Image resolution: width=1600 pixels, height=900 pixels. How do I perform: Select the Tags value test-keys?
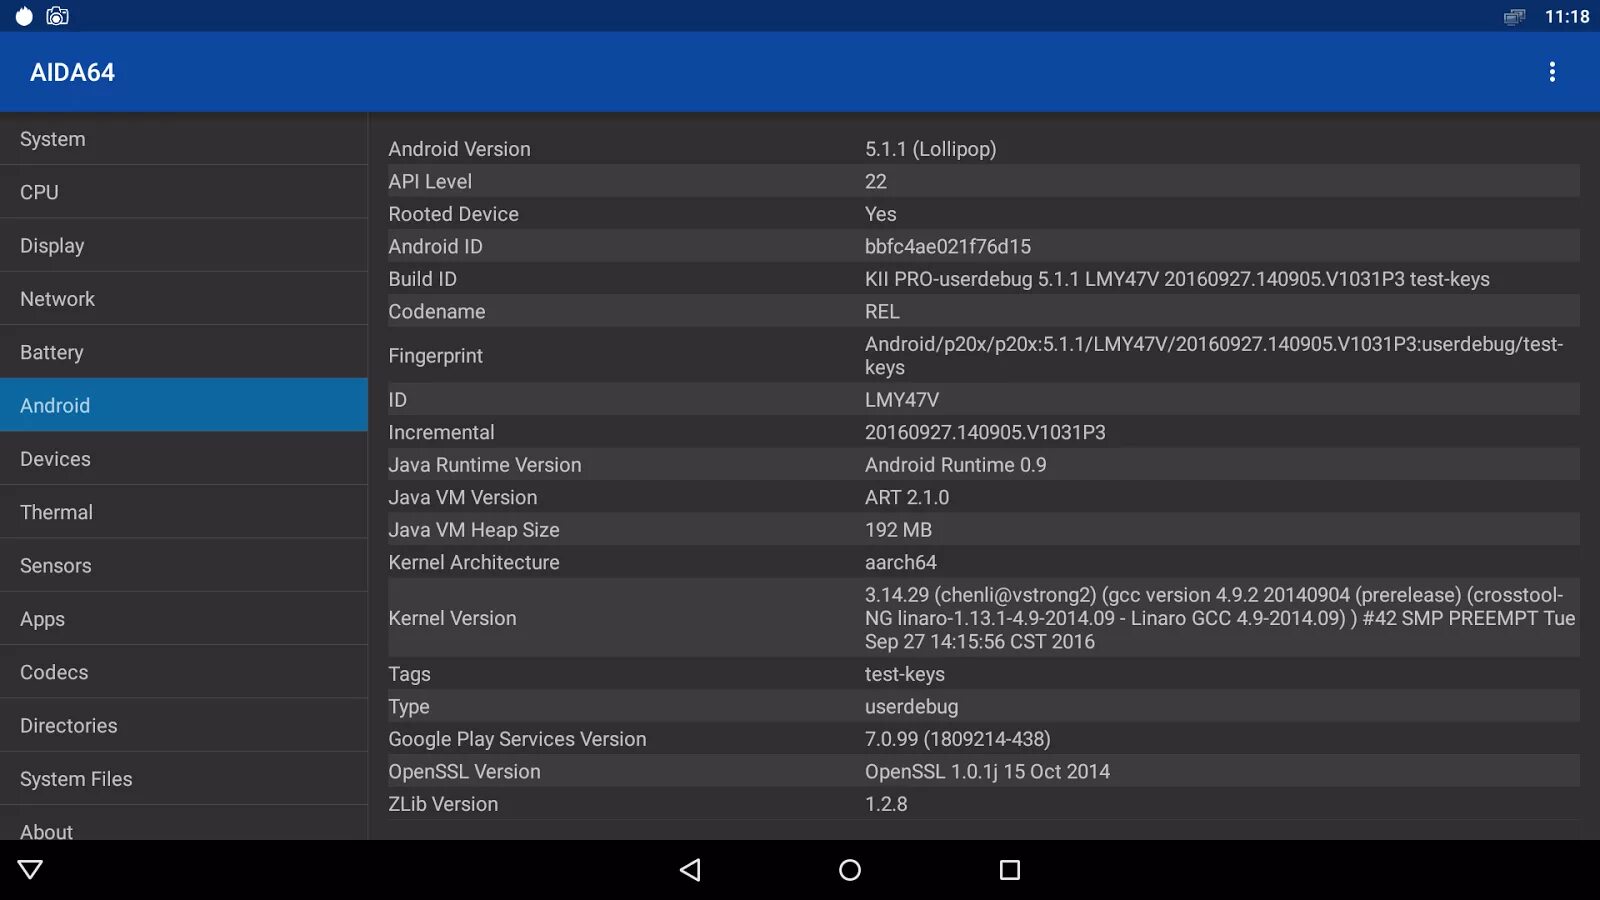(905, 674)
